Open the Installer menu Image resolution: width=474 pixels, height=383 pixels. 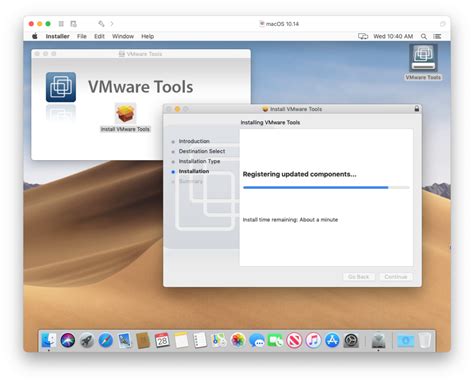click(57, 36)
